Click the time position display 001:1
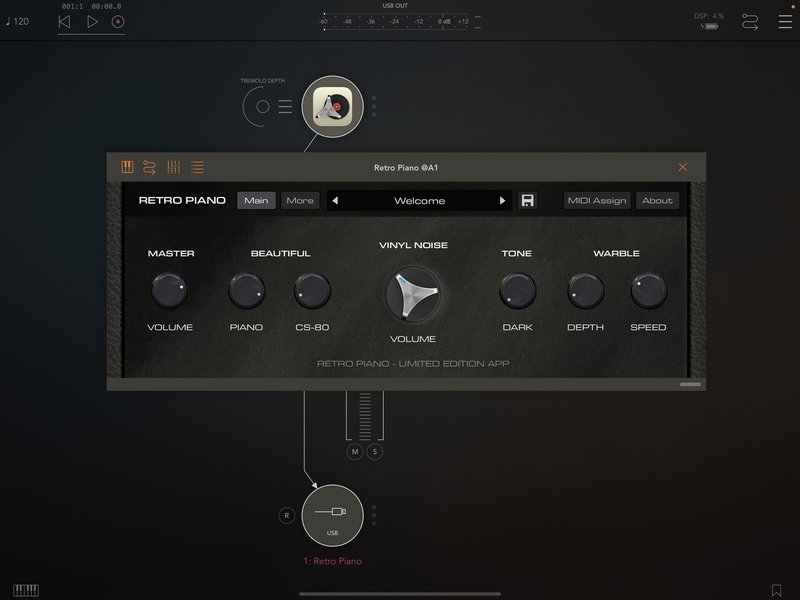The height and width of the screenshot is (600, 800). 72,7
